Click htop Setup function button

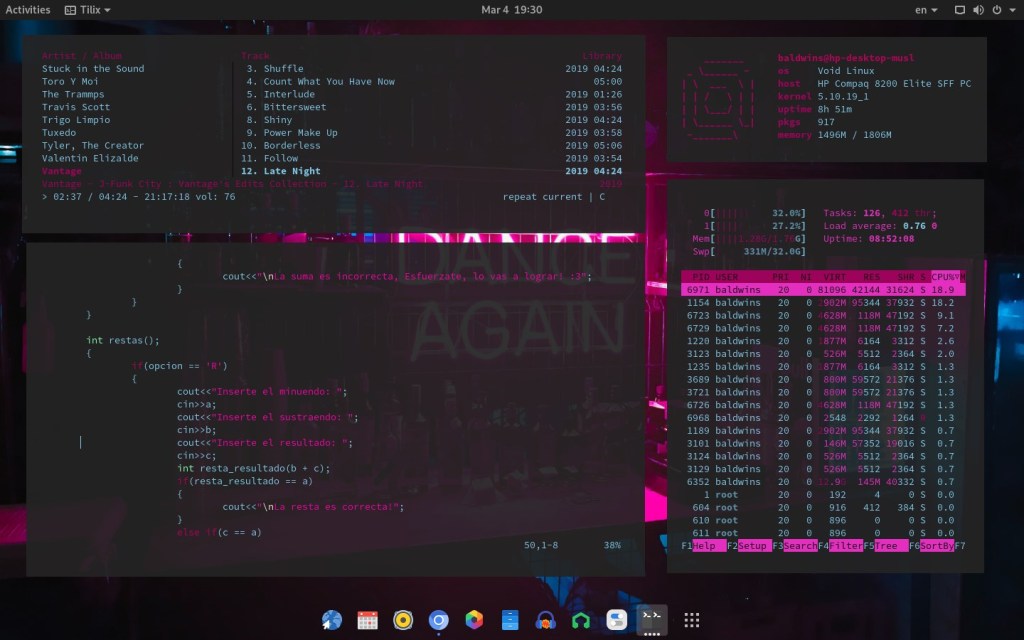coord(751,546)
